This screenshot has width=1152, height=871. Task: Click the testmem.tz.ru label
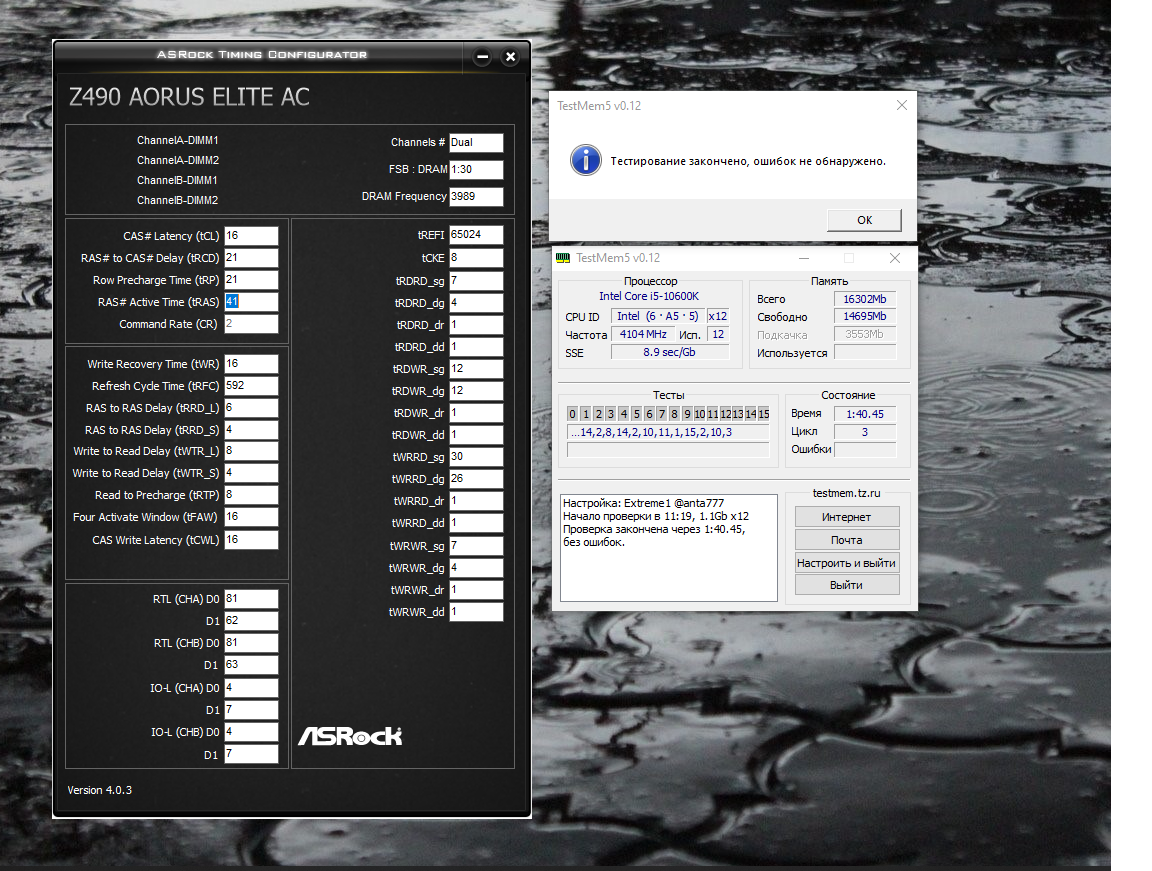tap(846, 493)
